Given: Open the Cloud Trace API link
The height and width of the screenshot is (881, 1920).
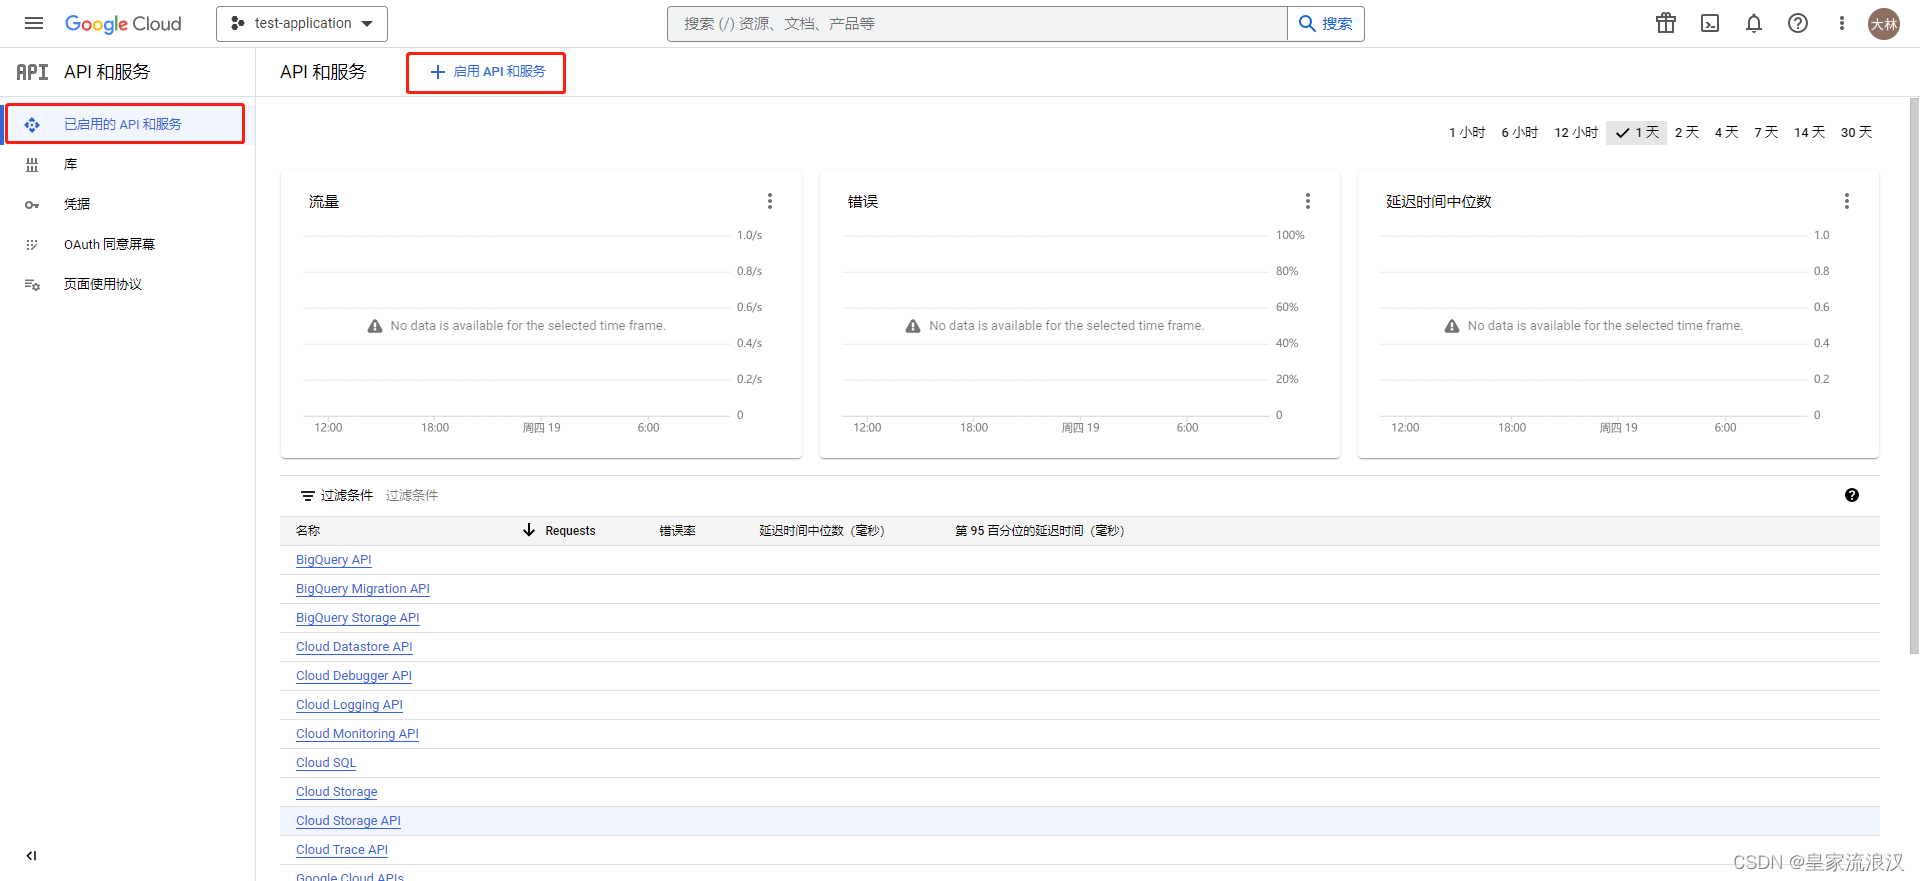Looking at the screenshot, I should pyautogui.click(x=342, y=850).
